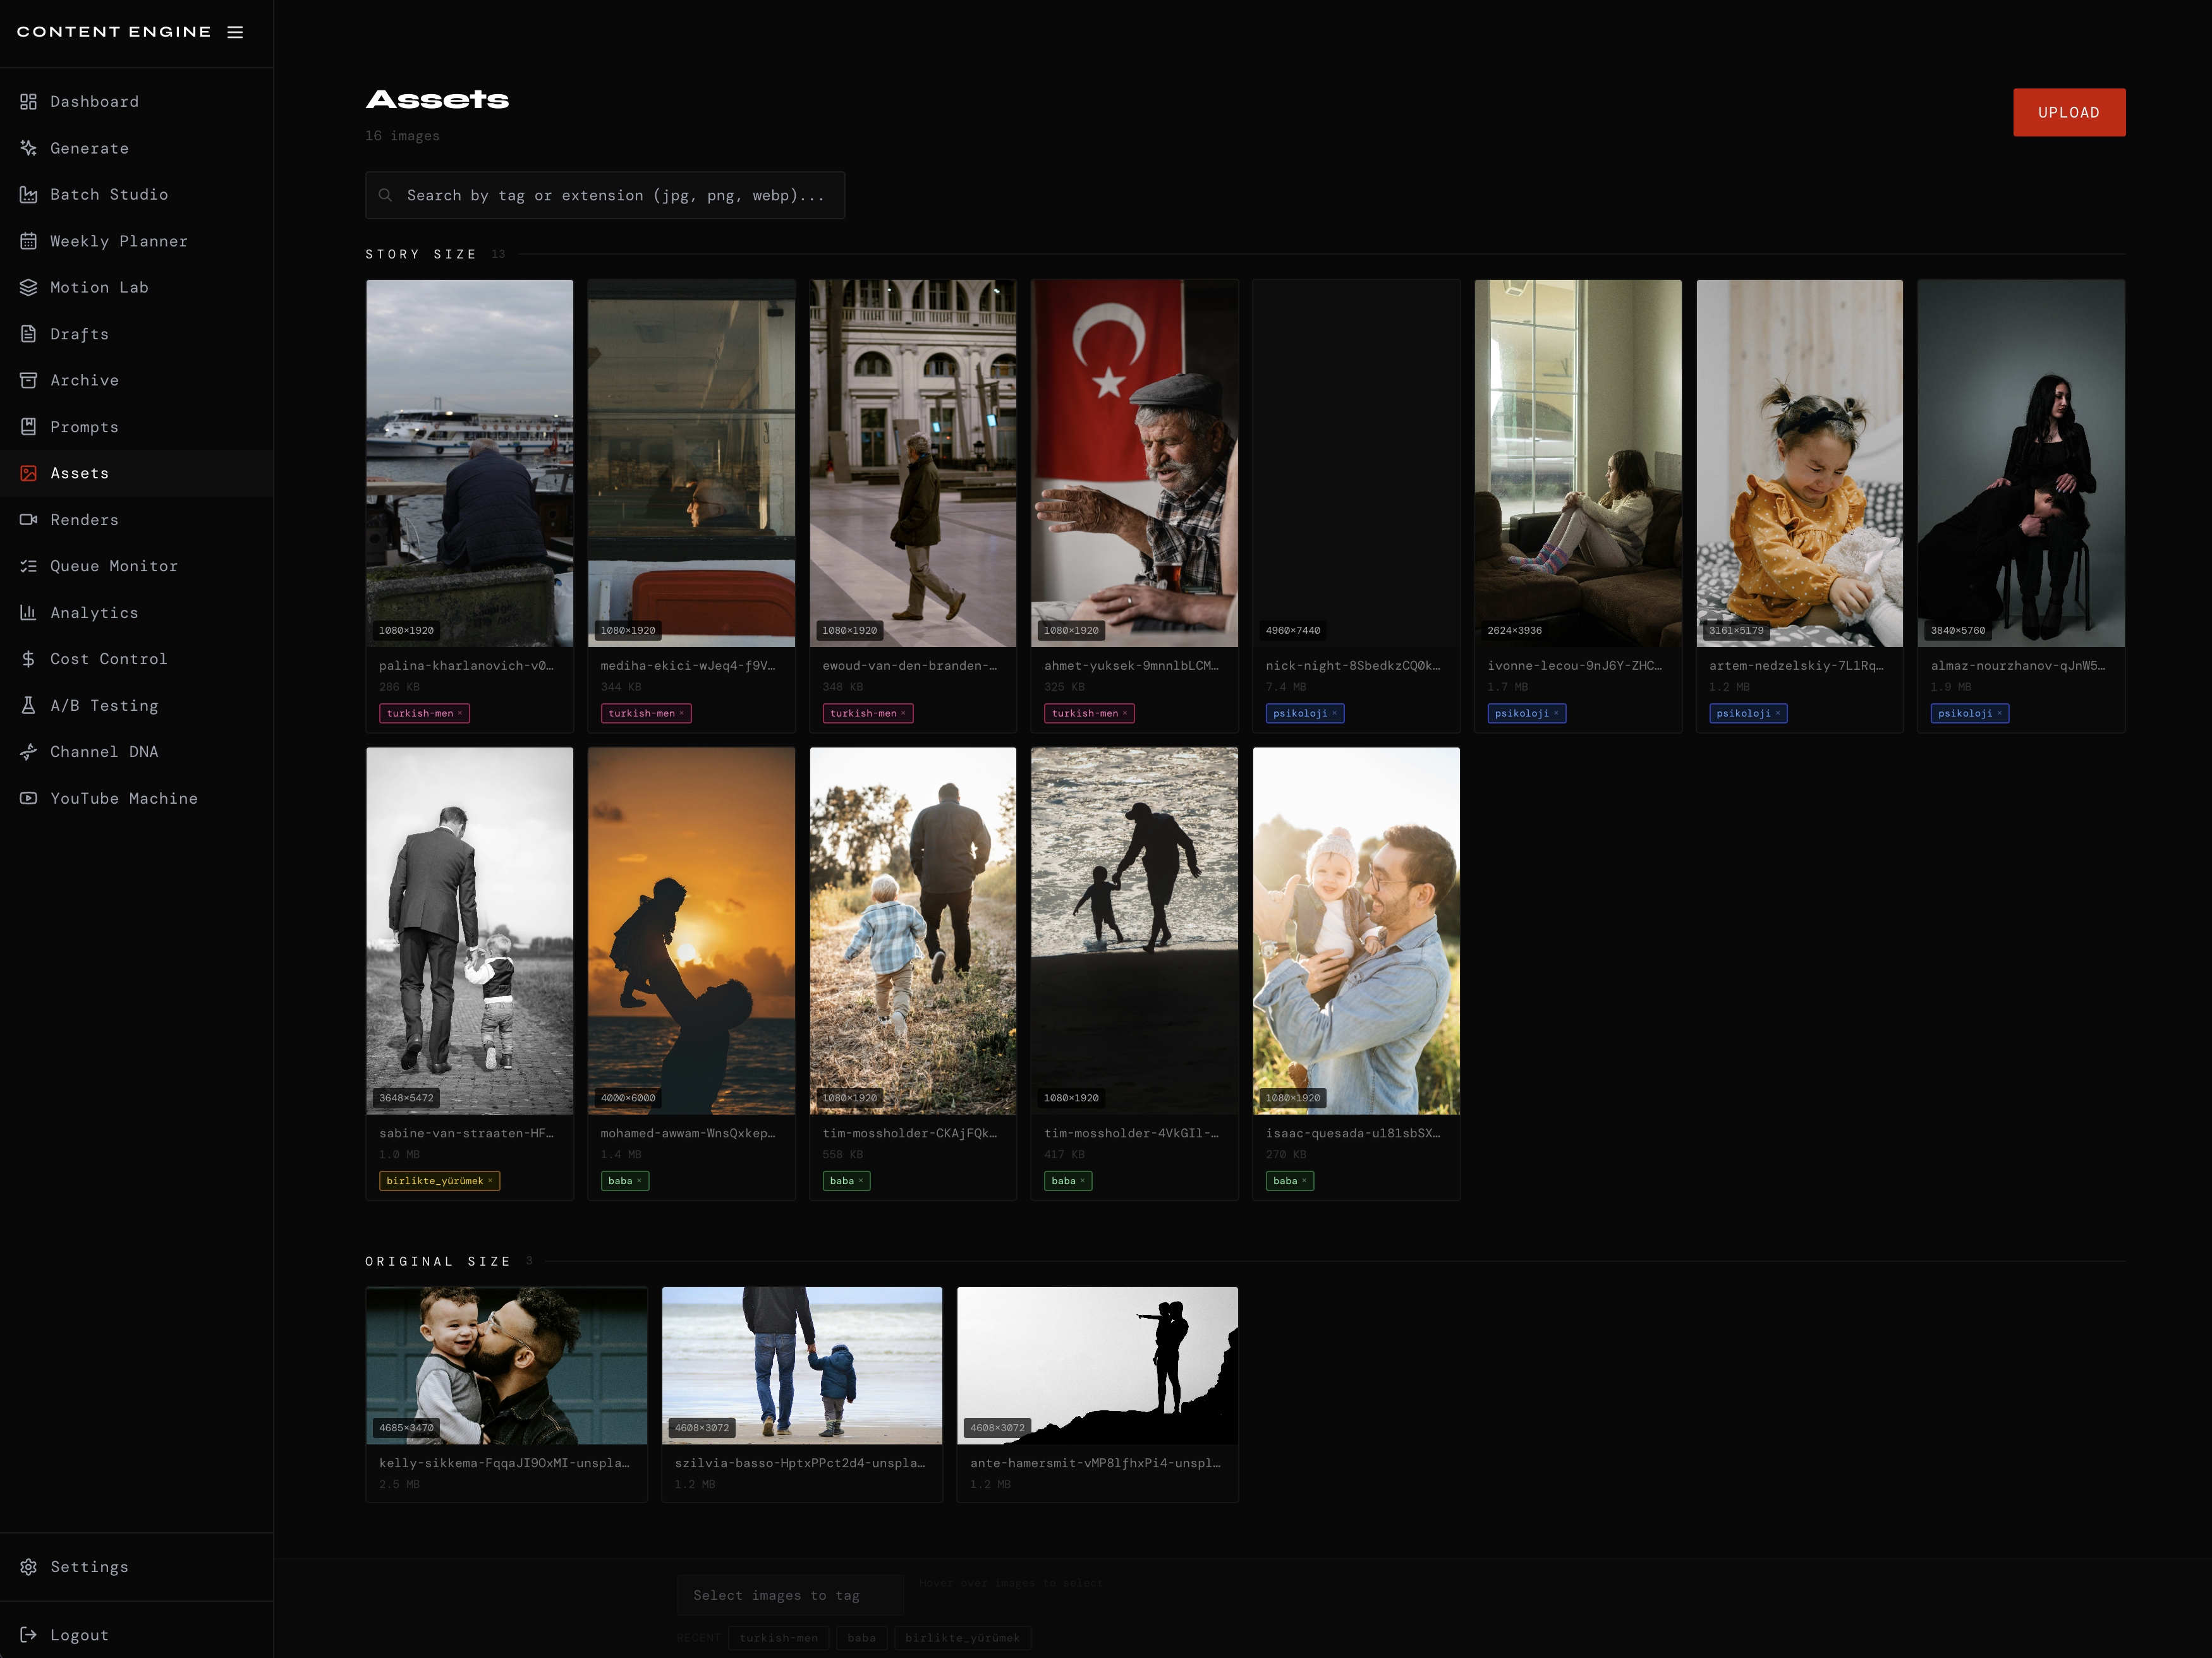
Task: Open Batch Studio via its icon
Action: tap(28, 195)
